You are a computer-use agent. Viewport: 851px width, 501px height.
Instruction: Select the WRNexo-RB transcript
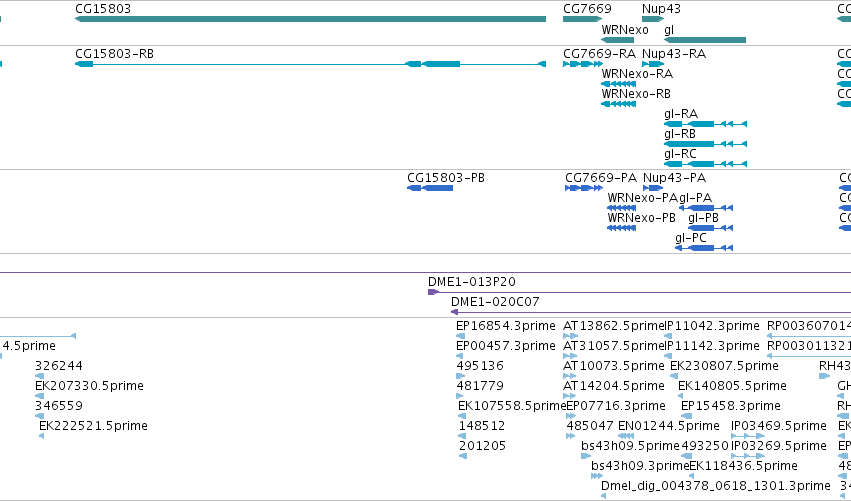619,104
